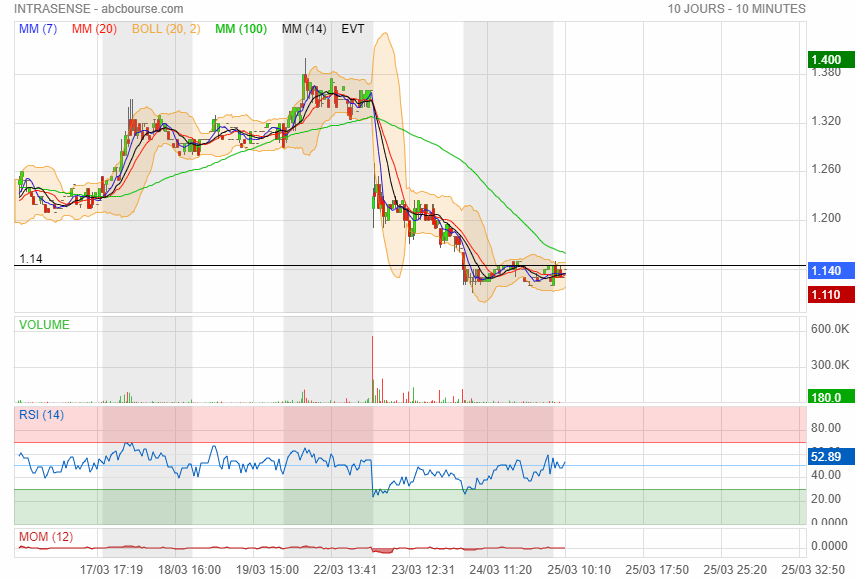Click the VOLUME panel label
Screen dimensions: 855x580
44,325
